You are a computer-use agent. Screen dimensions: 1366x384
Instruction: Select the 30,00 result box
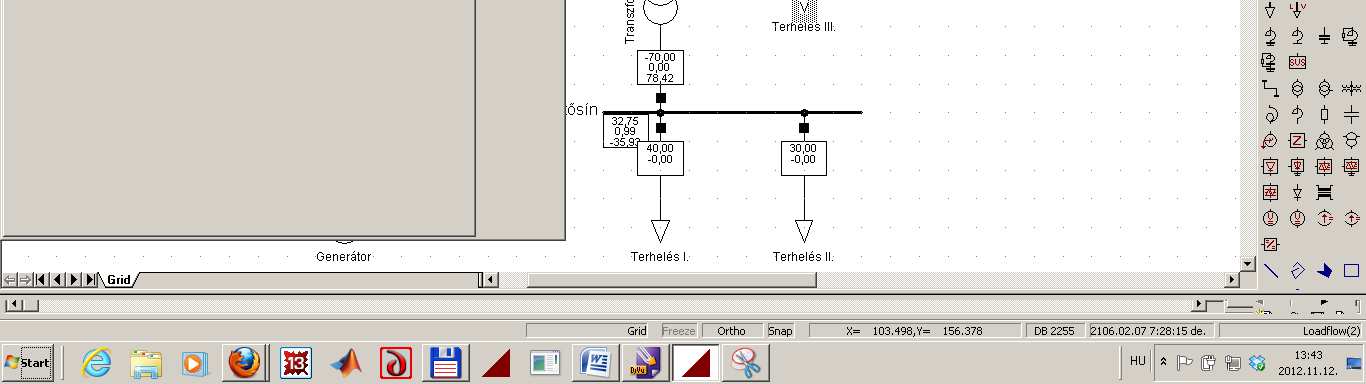click(804, 157)
